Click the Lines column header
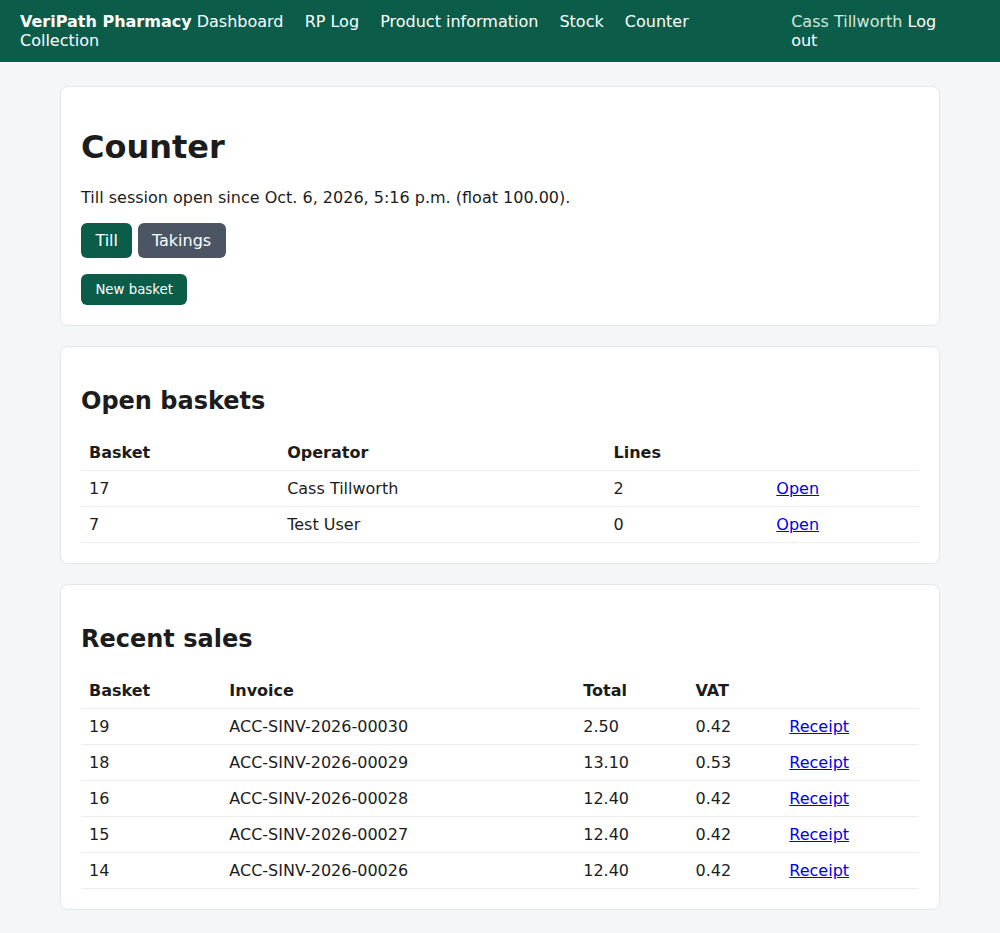 click(x=637, y=452)
